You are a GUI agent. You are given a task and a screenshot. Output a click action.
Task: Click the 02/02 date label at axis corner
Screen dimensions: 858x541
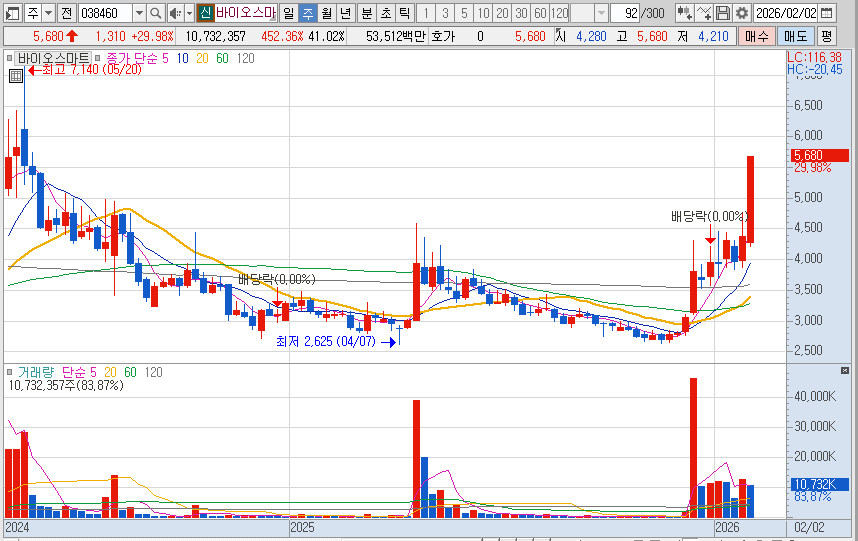coord(809,527)
